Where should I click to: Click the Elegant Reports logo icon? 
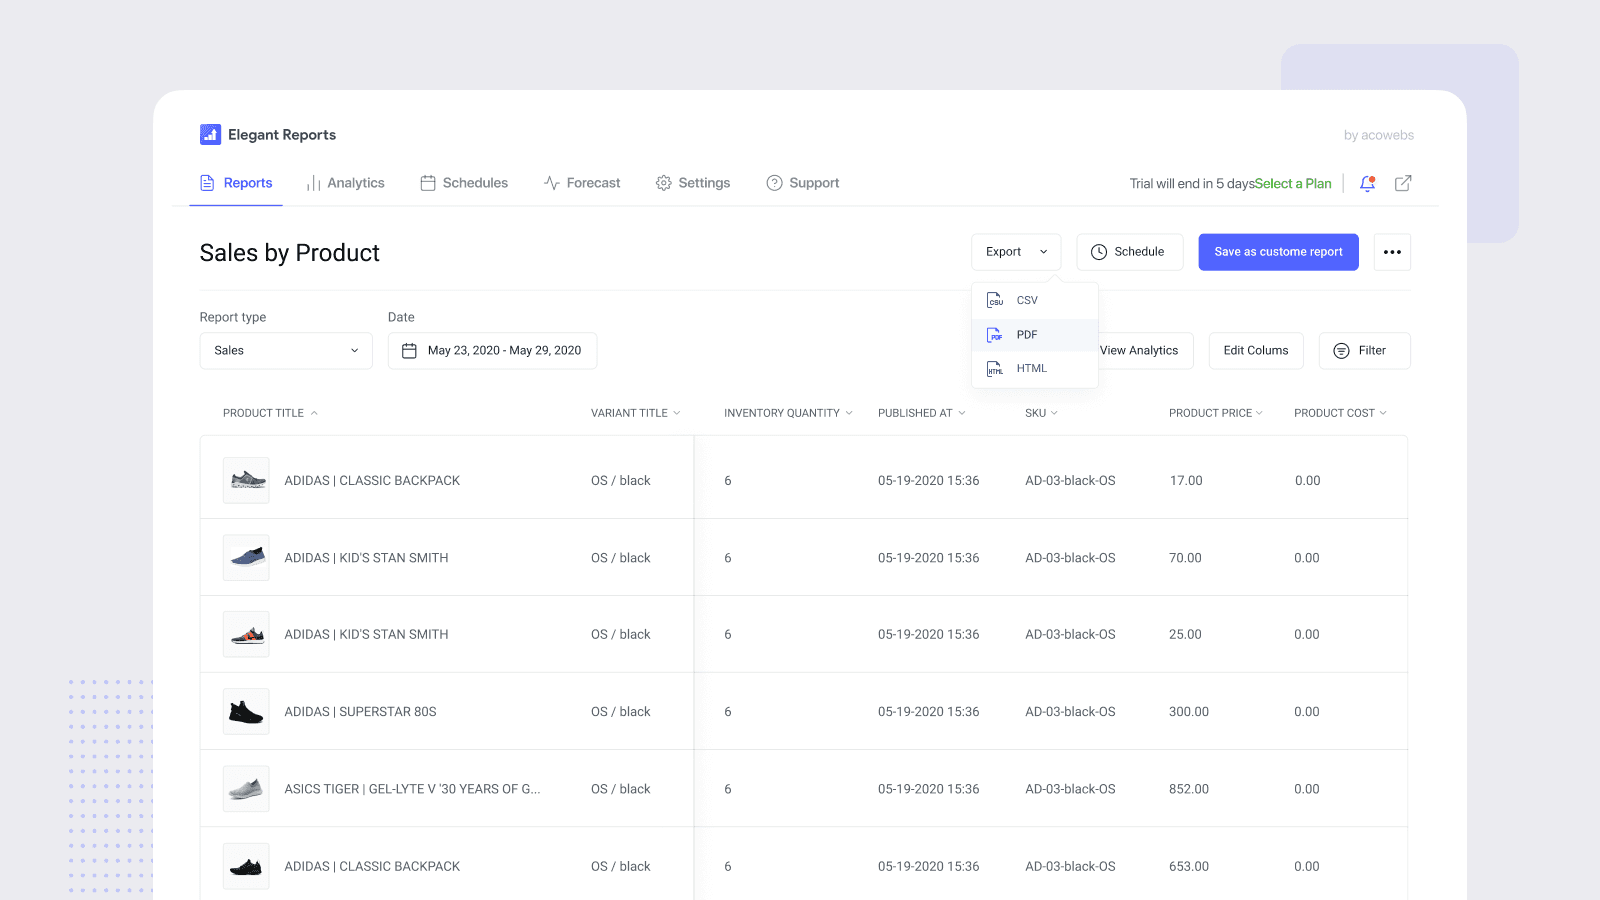click(x=210, y=135)
